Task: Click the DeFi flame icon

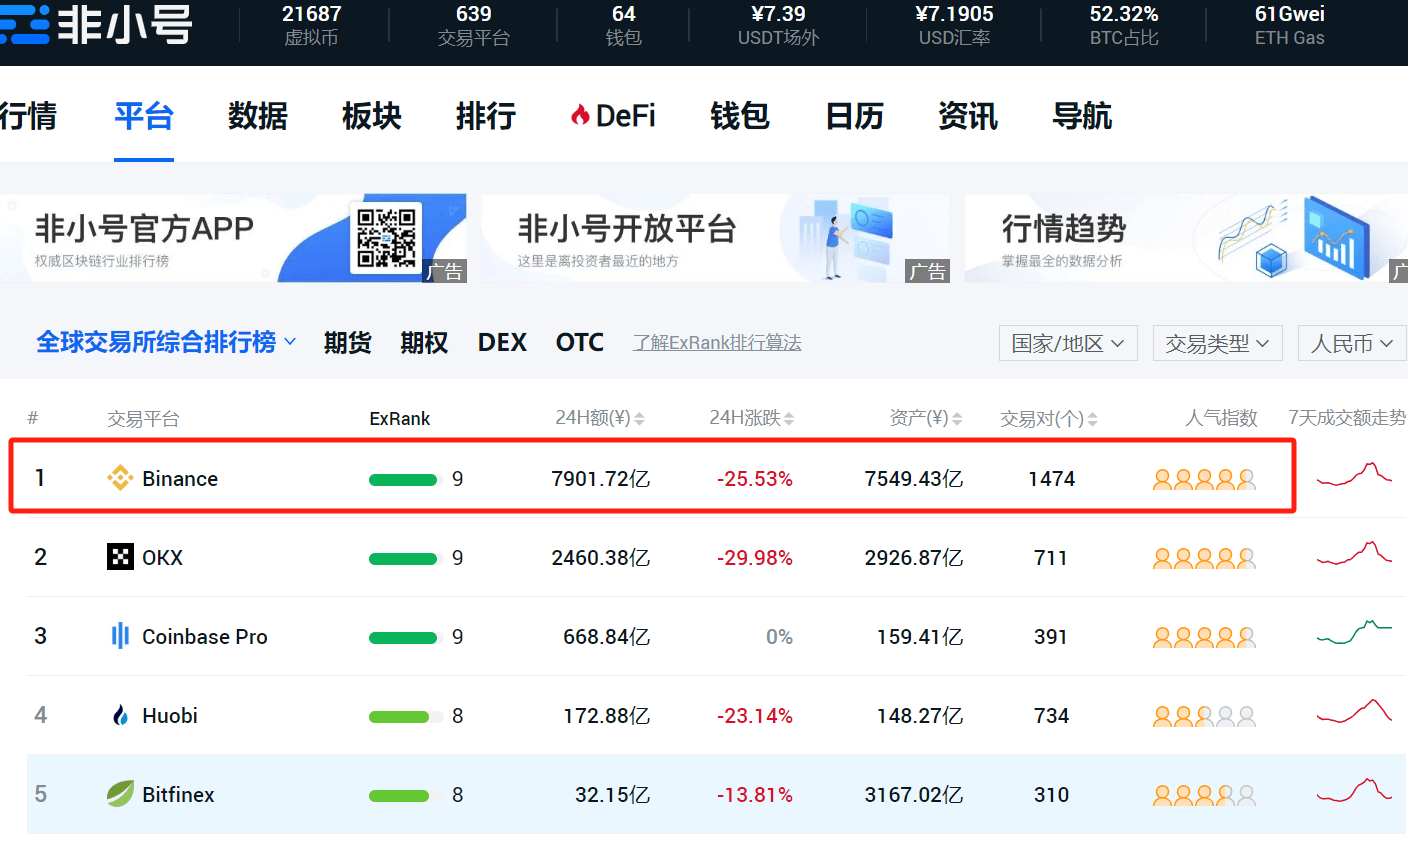Action: 580,116
